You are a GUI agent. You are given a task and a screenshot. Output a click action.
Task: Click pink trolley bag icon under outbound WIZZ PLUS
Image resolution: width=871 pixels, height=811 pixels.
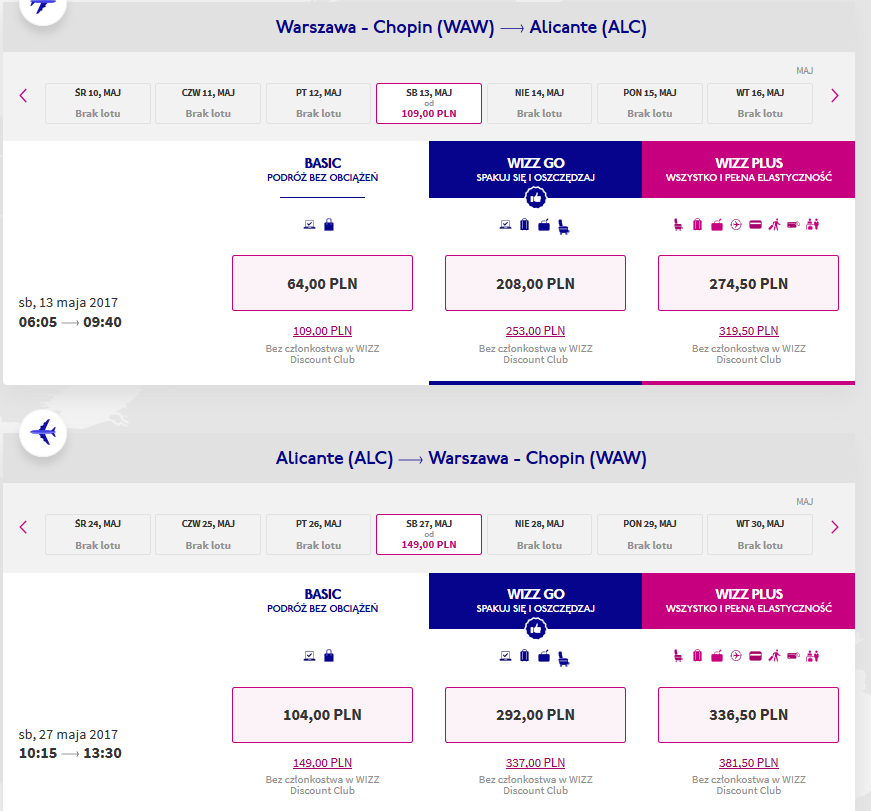coord(717,224)
